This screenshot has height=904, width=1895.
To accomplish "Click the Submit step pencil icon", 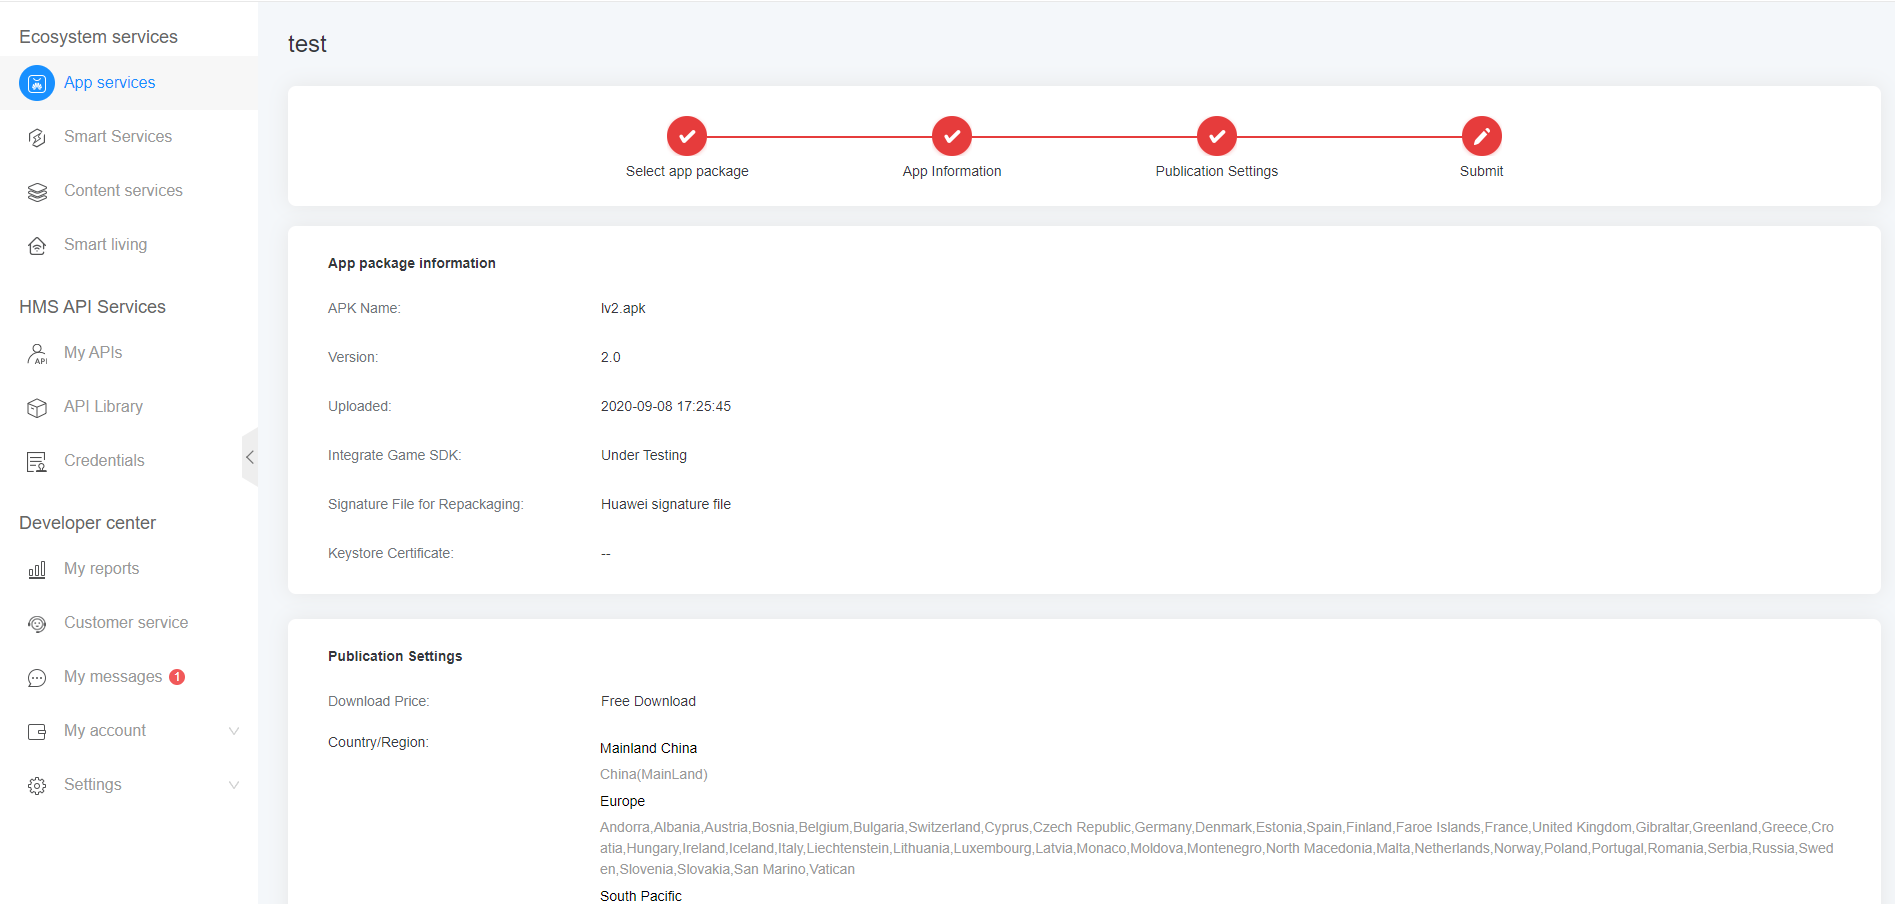I will tap(1481, 136).
